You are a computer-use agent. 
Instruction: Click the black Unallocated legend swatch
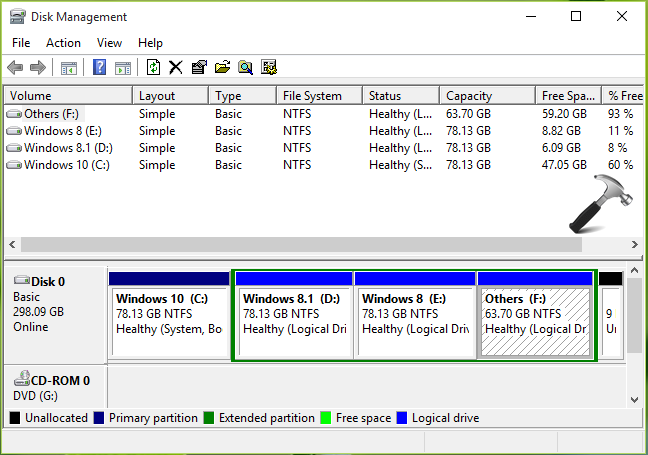click(15, 418)
